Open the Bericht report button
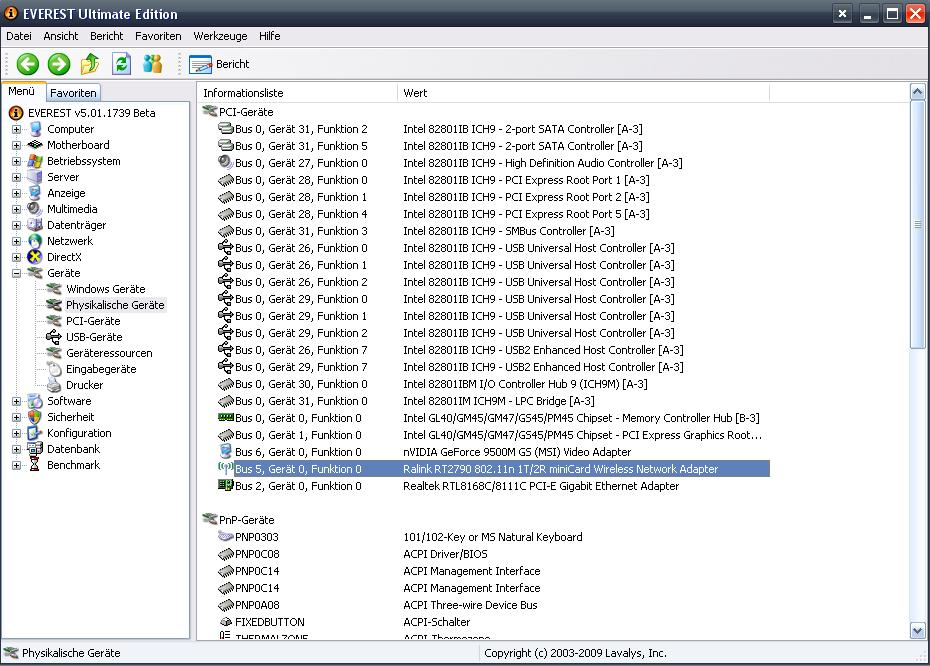The image size is (930, 666). (219, 64)
